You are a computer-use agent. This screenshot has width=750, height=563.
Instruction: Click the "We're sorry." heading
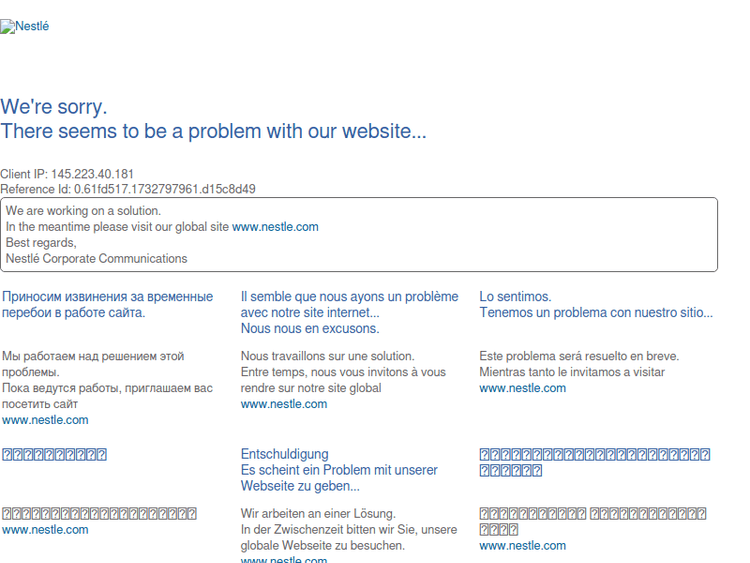tap(54, 107)
